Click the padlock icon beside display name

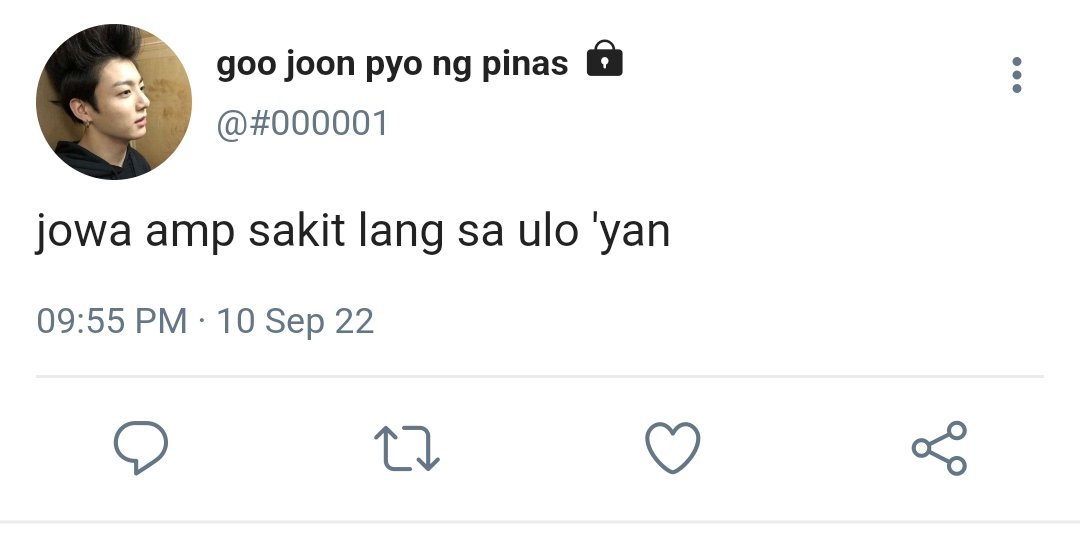click(605, 59)
